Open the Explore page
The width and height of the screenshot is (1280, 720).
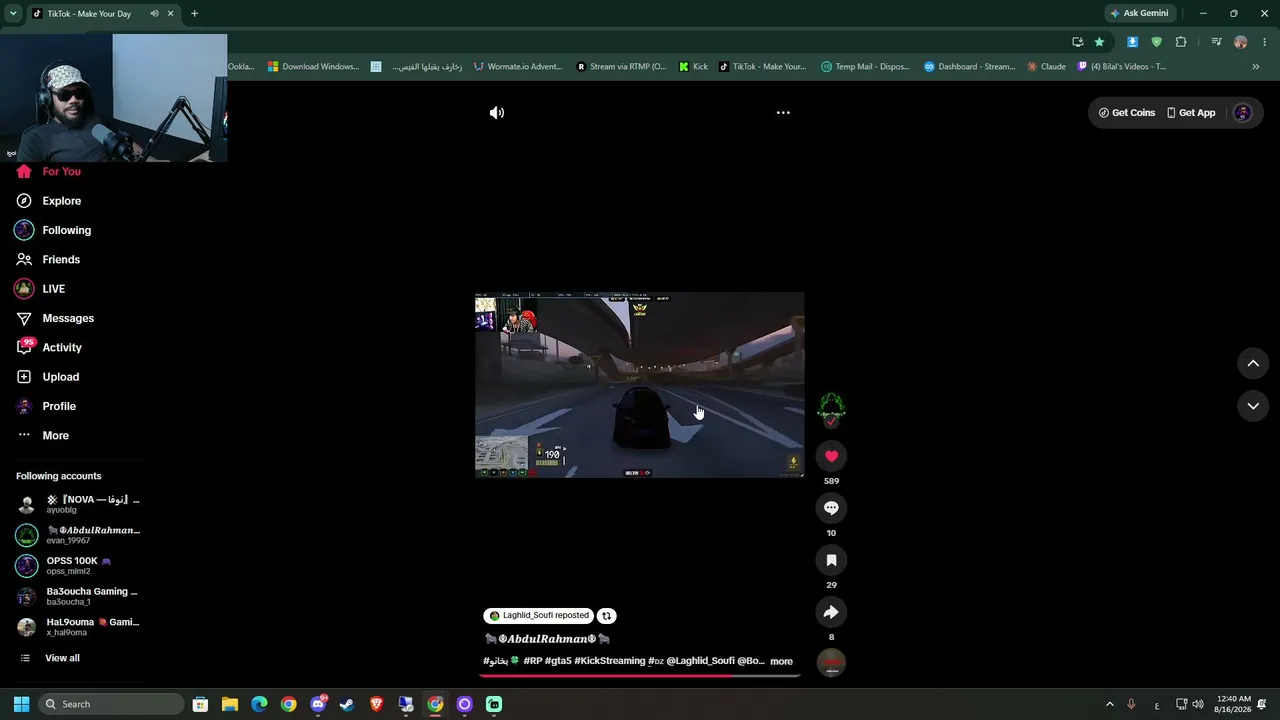click(x=61, y=201)
